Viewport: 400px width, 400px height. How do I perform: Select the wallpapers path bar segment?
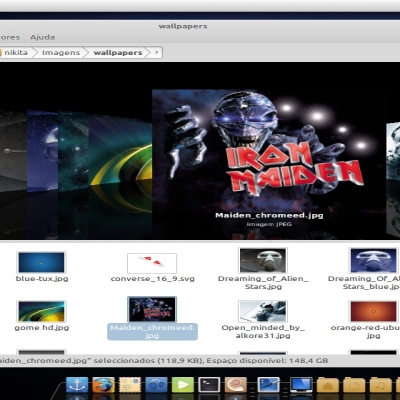coord(118,52)
